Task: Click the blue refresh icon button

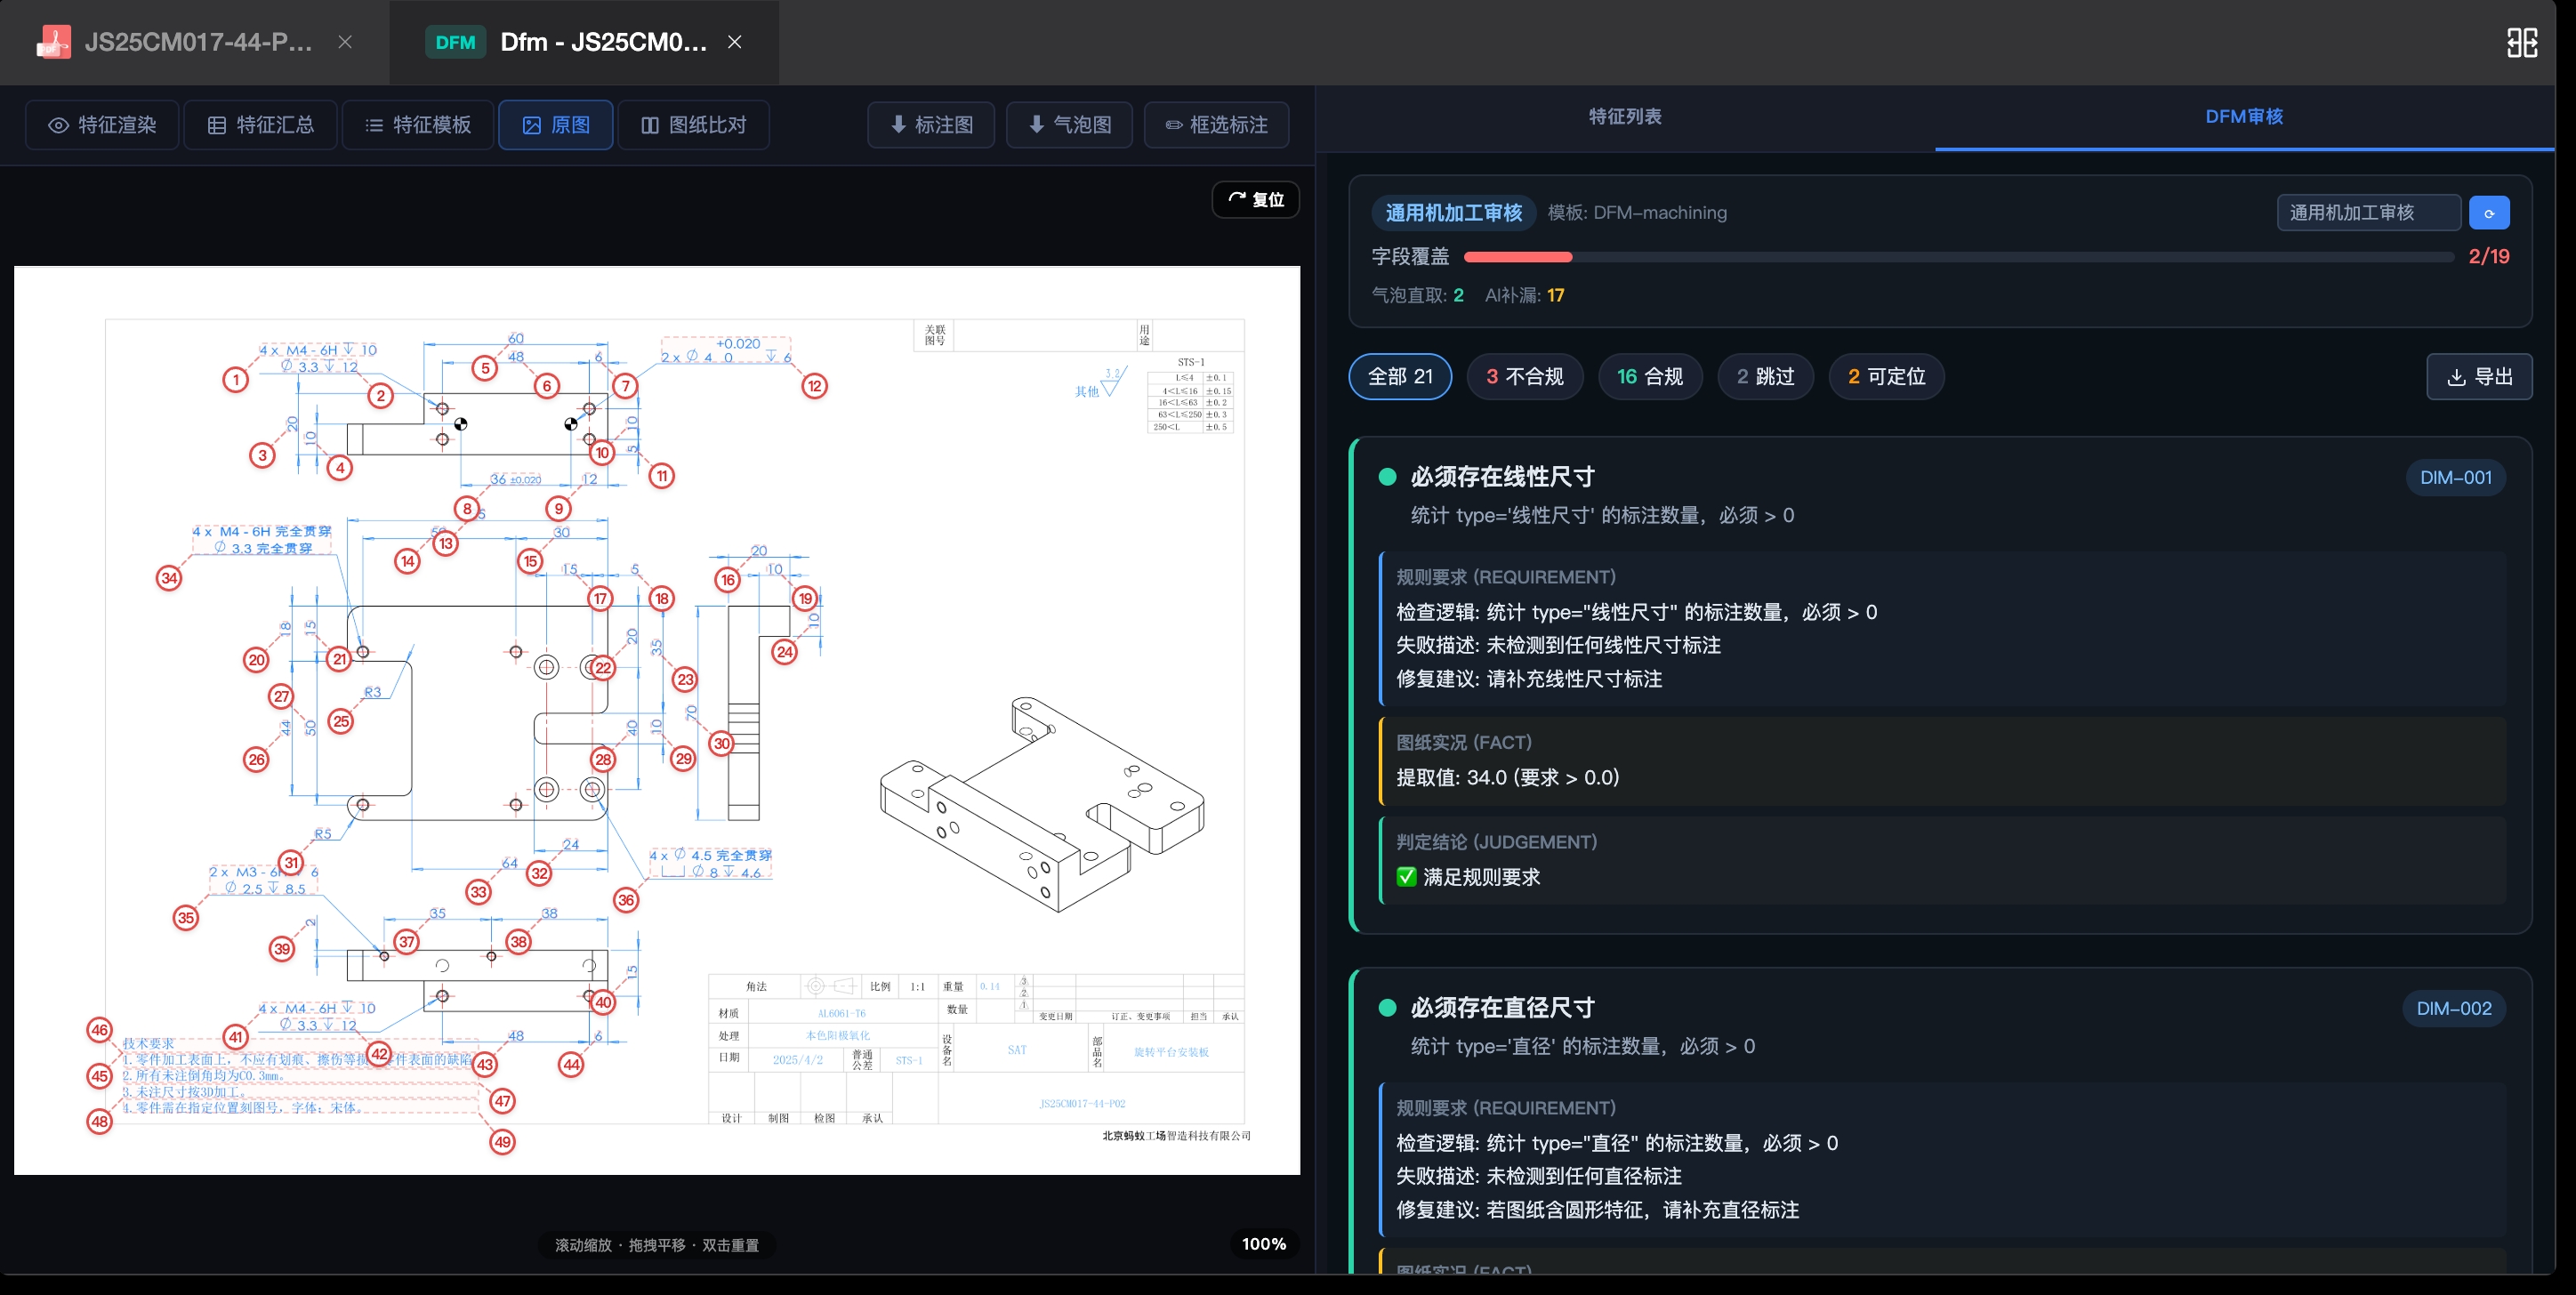Action: click(2489, 213)
